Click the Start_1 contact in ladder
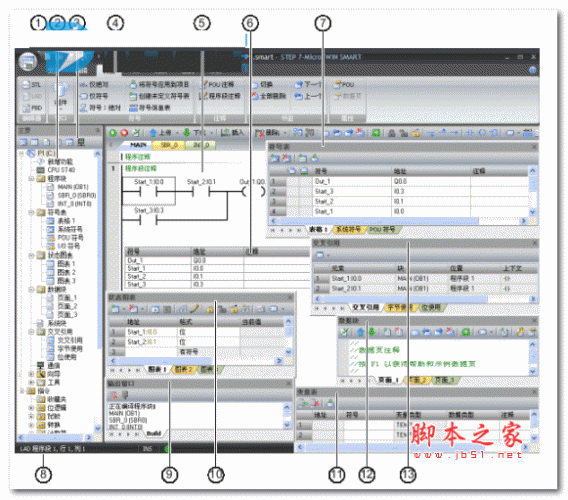568x500 pixels. 149,192
